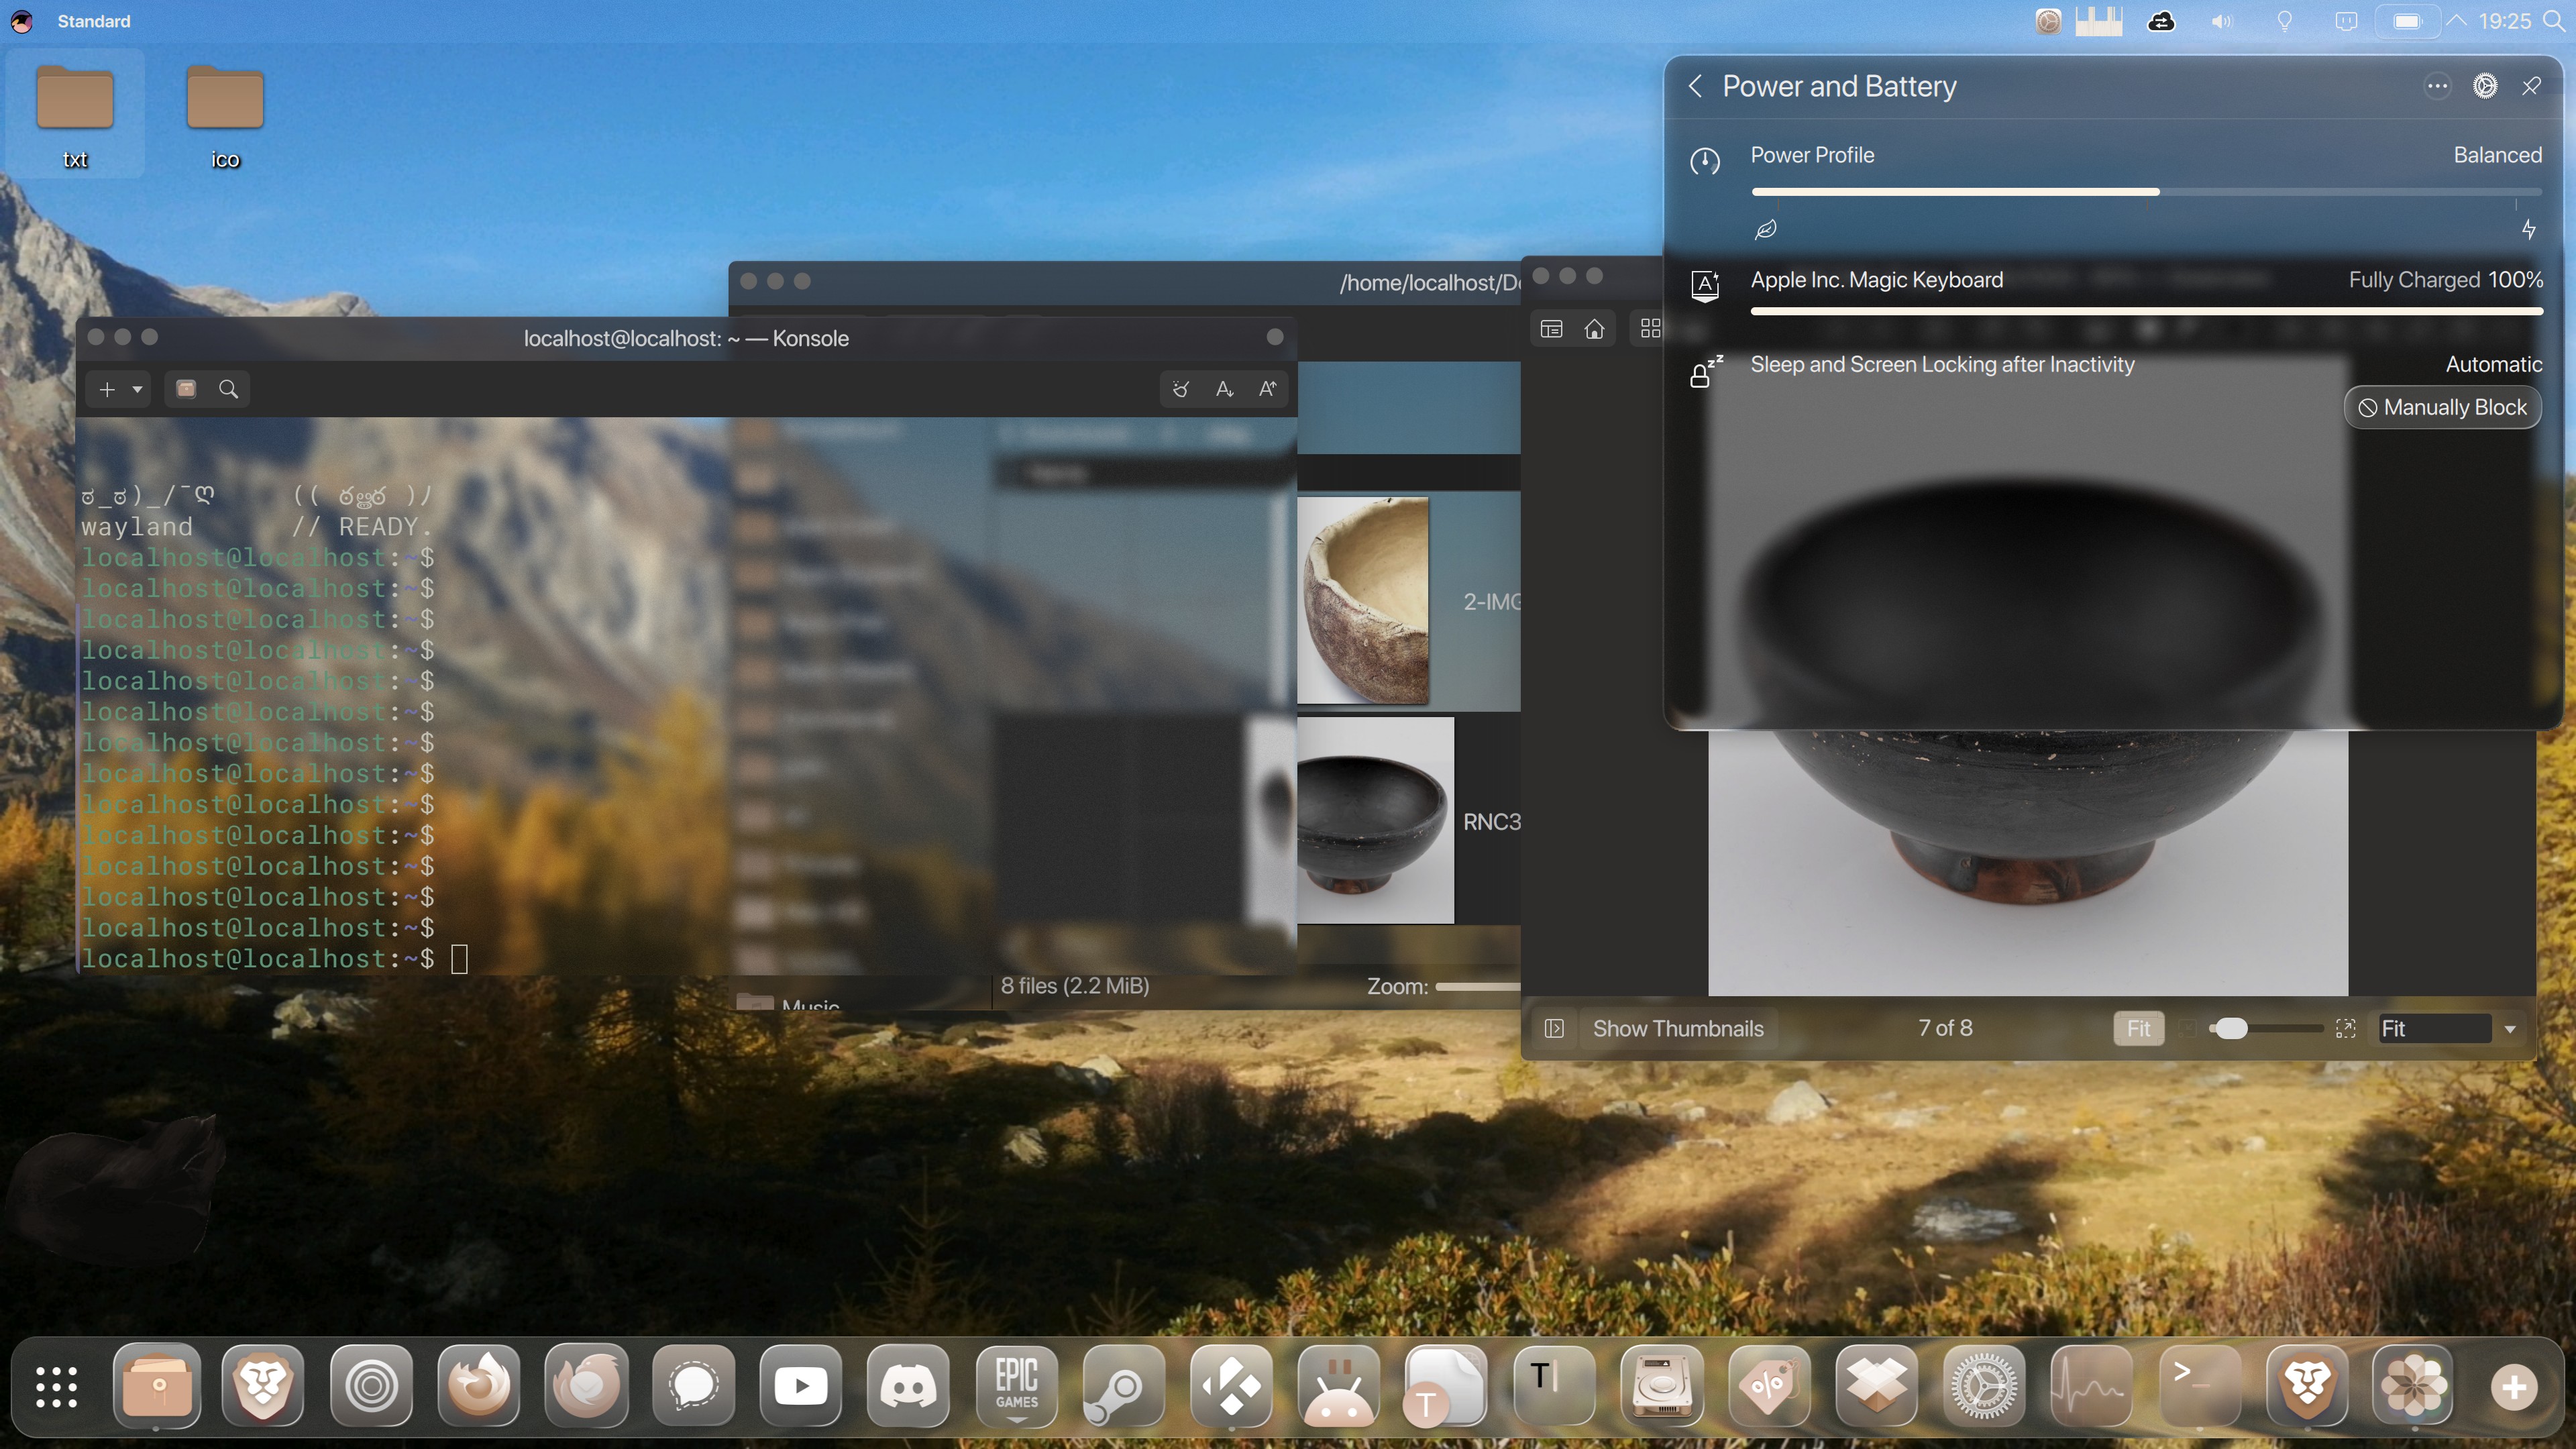Launch Epic Games from the dock
Viewport: 2576px width, 1449px height.
click(1016, 1386)
